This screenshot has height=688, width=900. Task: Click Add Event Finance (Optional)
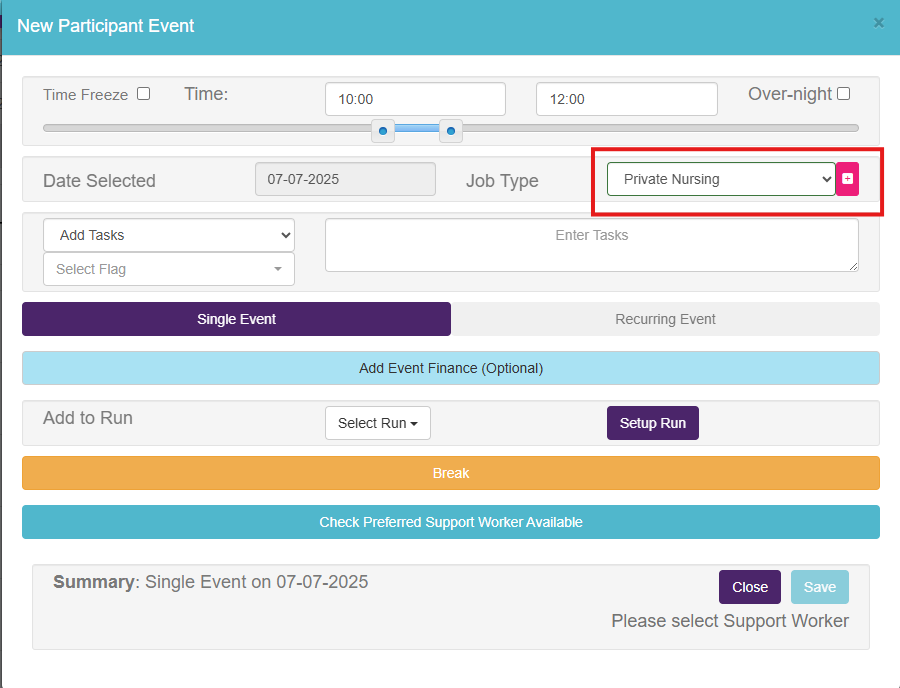coord(451,368)
